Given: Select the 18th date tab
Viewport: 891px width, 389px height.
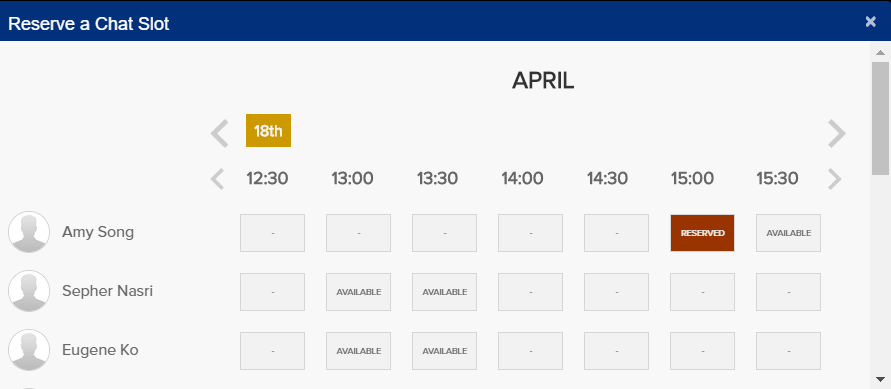Looking at the screenshot, I should coord(268,131).
